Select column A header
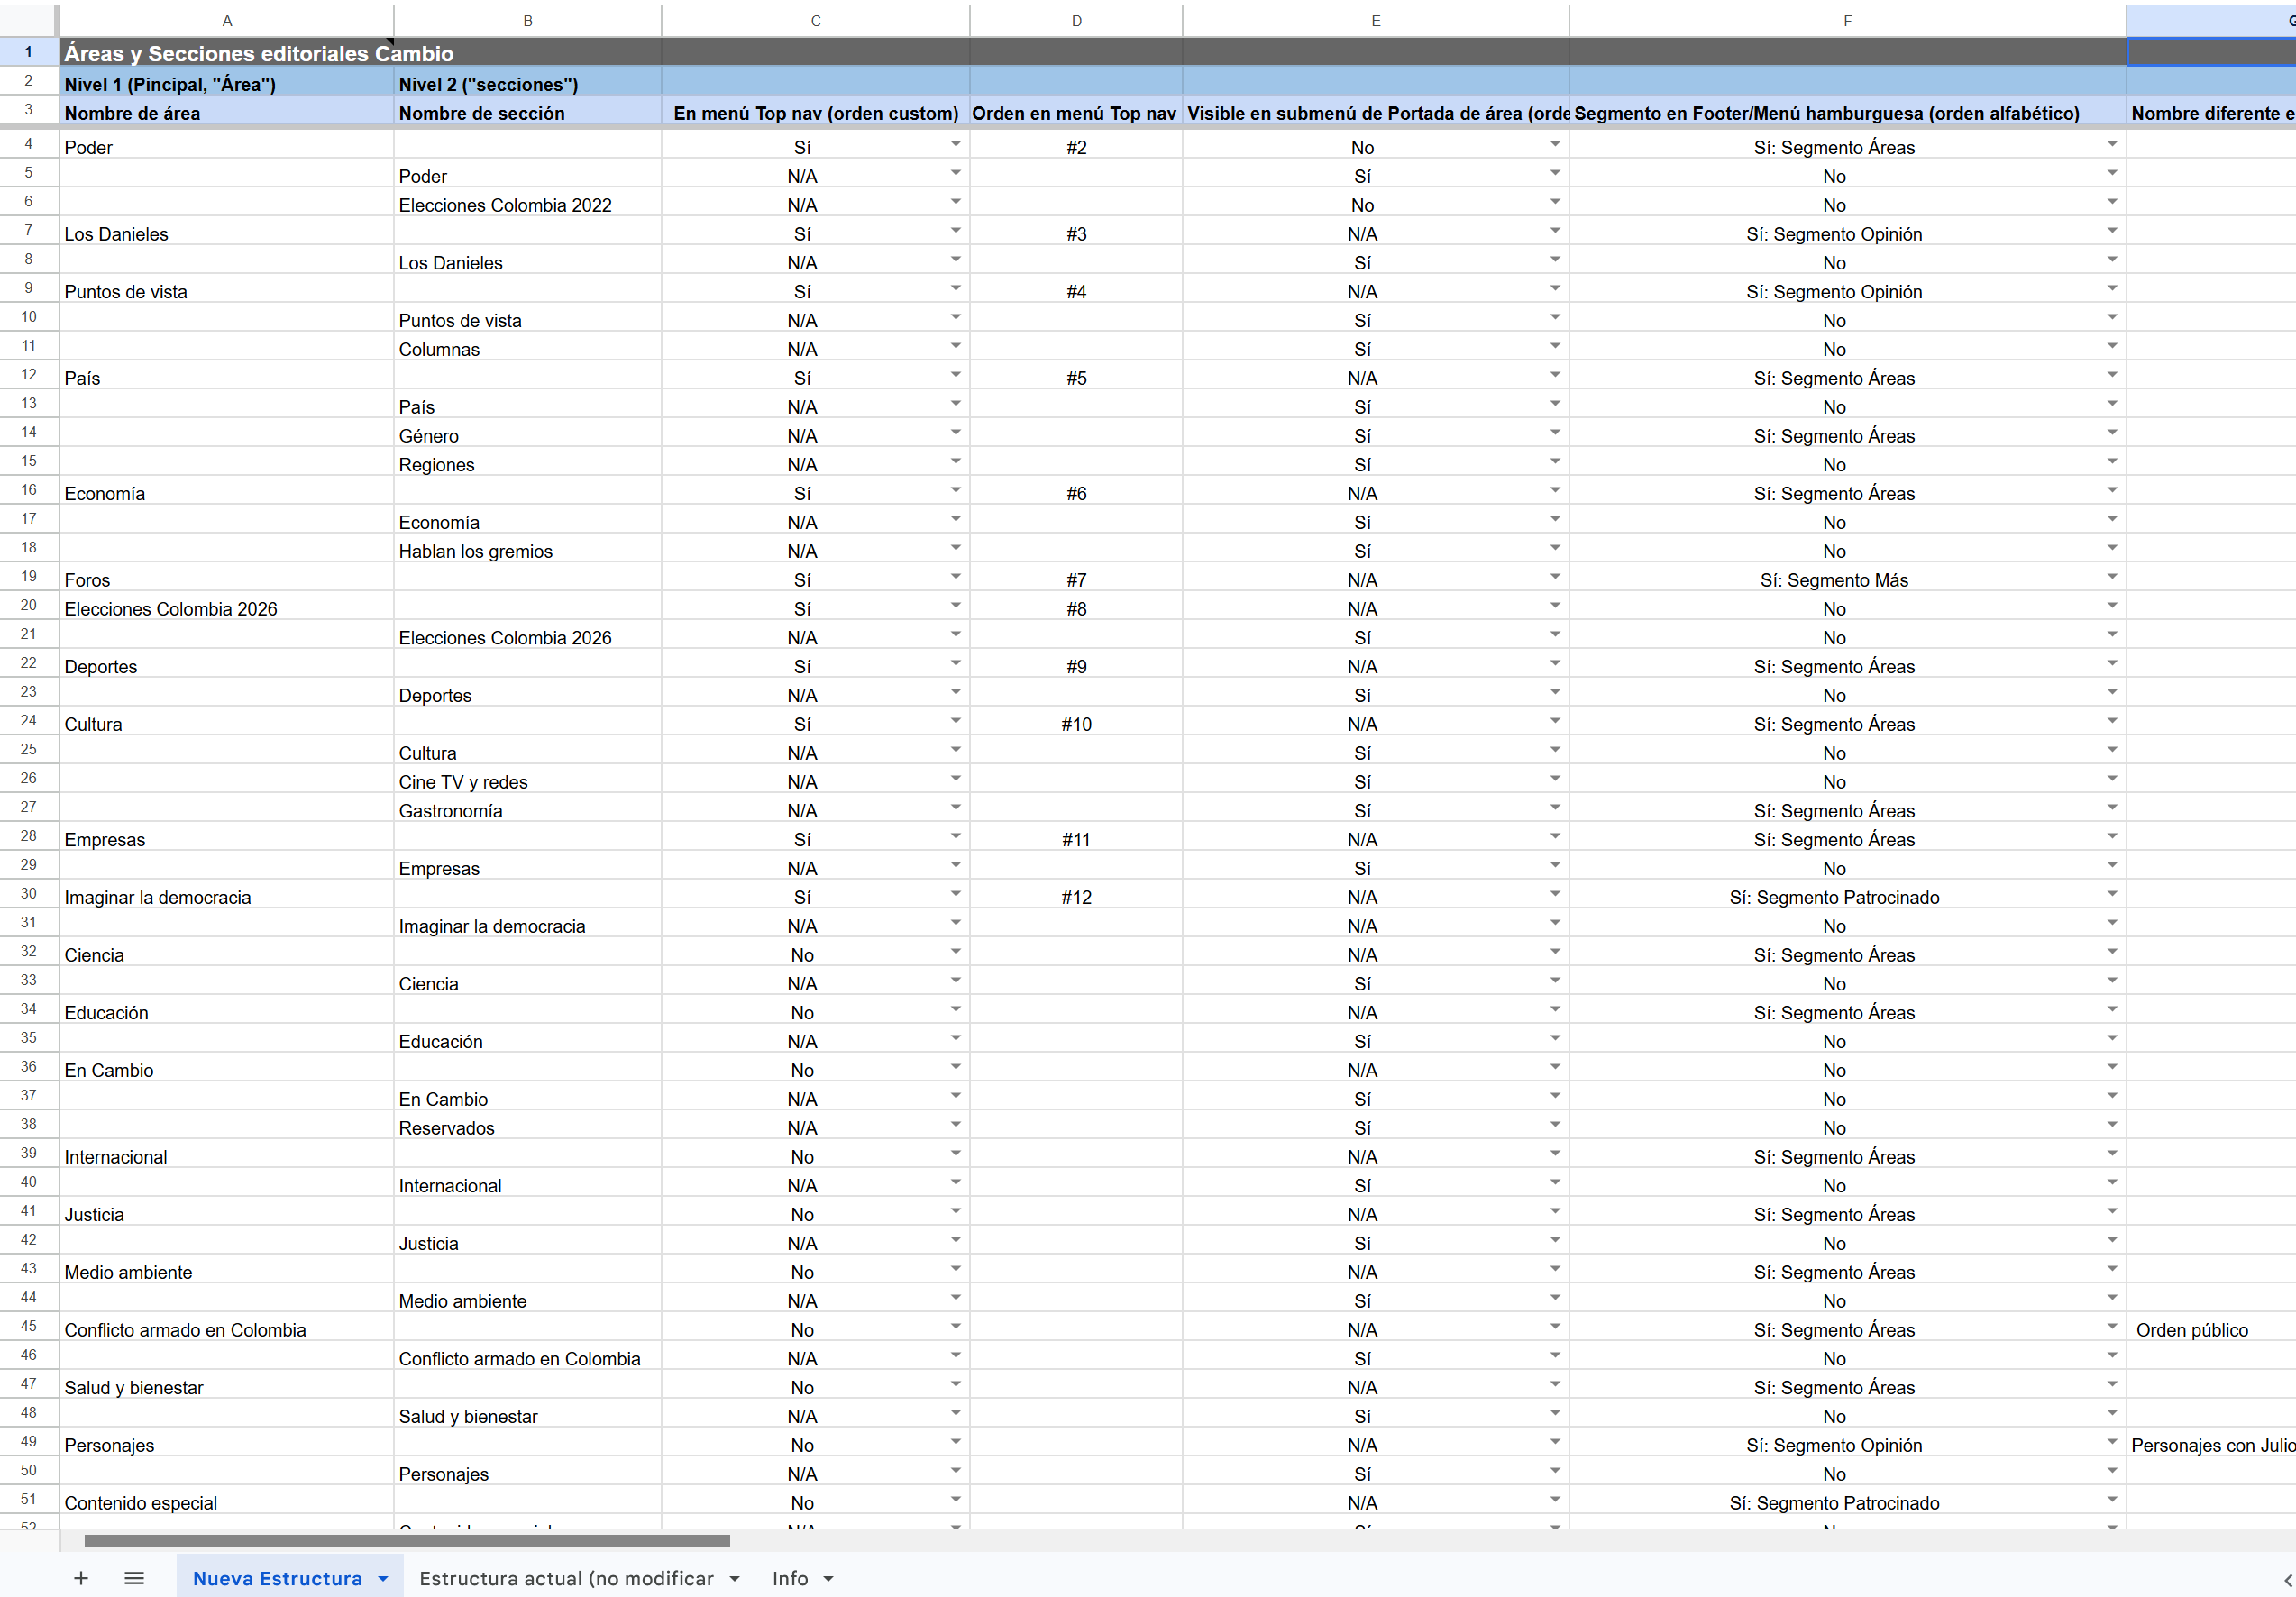This screenshot has width=2296, height=1597. pos(227,20)
